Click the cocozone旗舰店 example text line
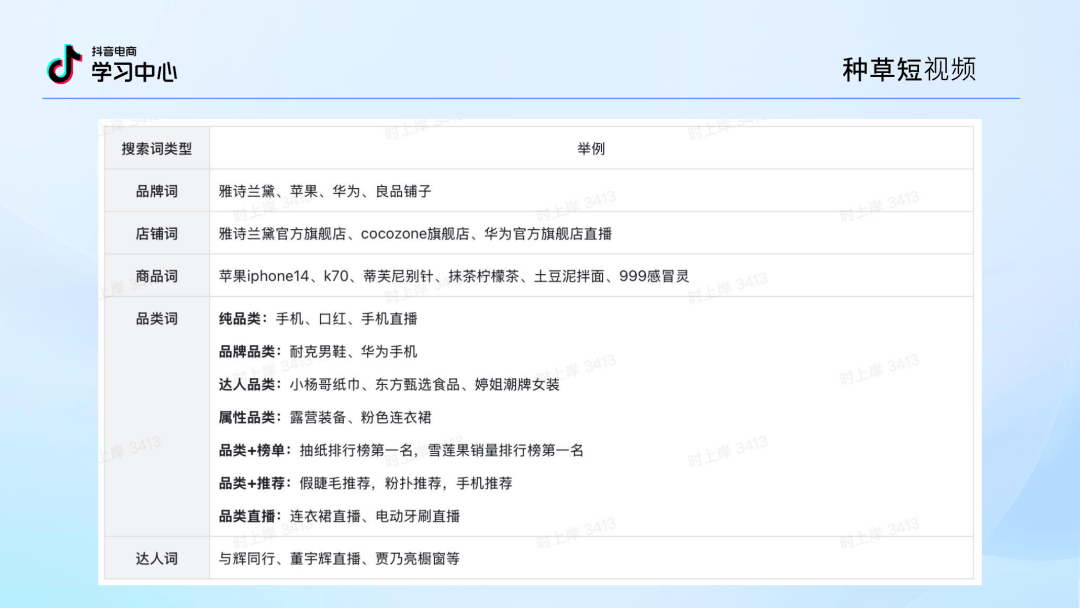1080x608 pixels. (415, 234)
